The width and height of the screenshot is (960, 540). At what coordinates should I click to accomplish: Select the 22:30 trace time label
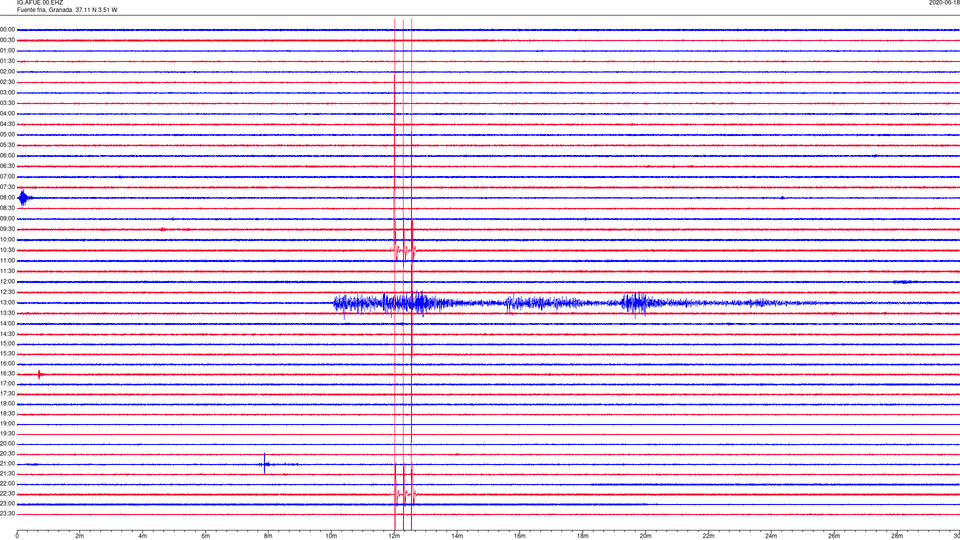point(7,493)
